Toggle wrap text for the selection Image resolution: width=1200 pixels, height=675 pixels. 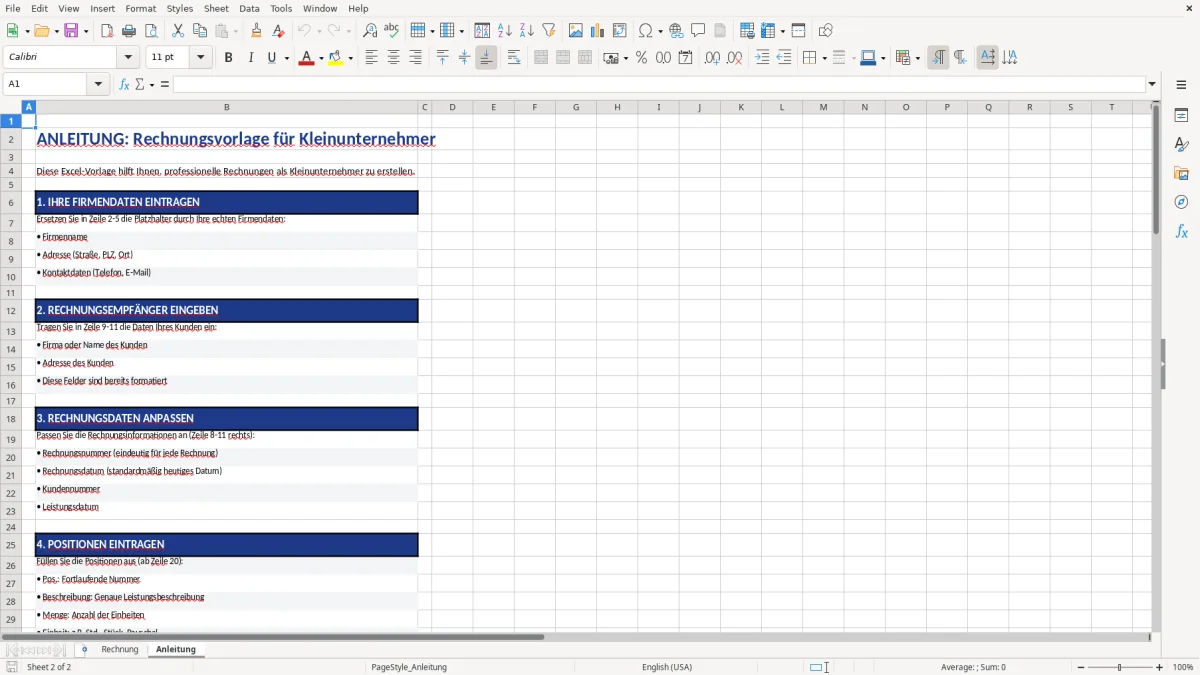(x=513, y=57)
